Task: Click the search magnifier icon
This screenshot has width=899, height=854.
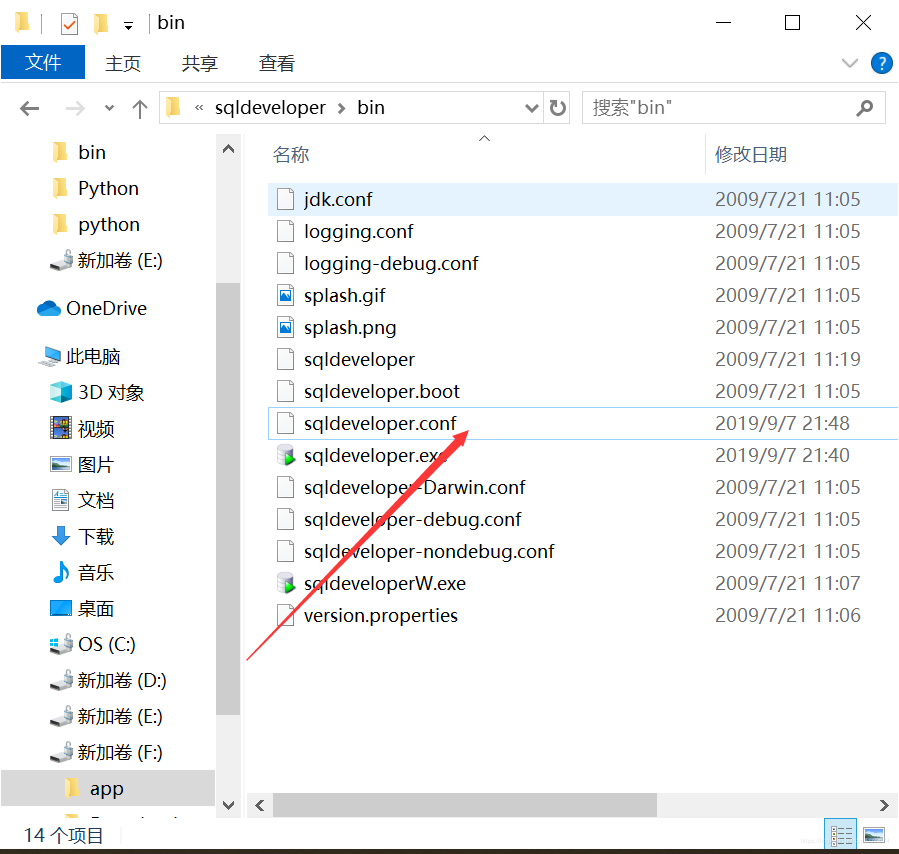Action: pos(865,108)
